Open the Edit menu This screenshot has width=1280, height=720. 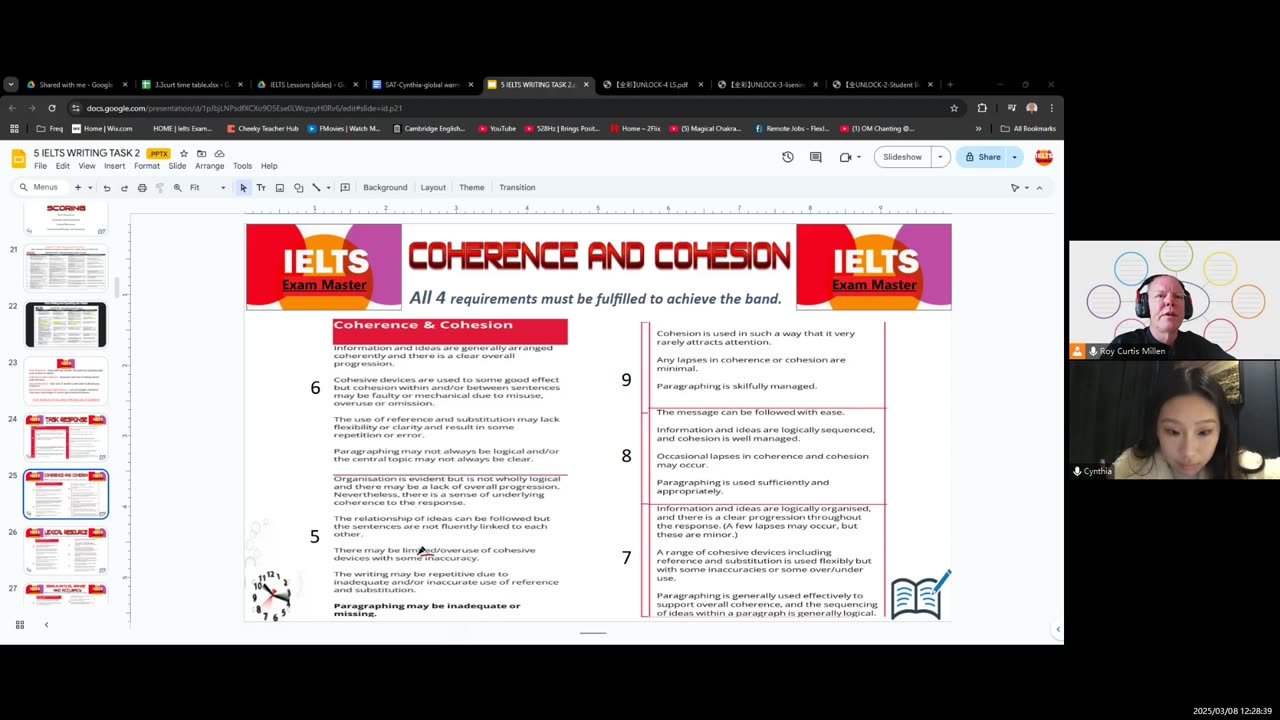(x=62, y=166)
